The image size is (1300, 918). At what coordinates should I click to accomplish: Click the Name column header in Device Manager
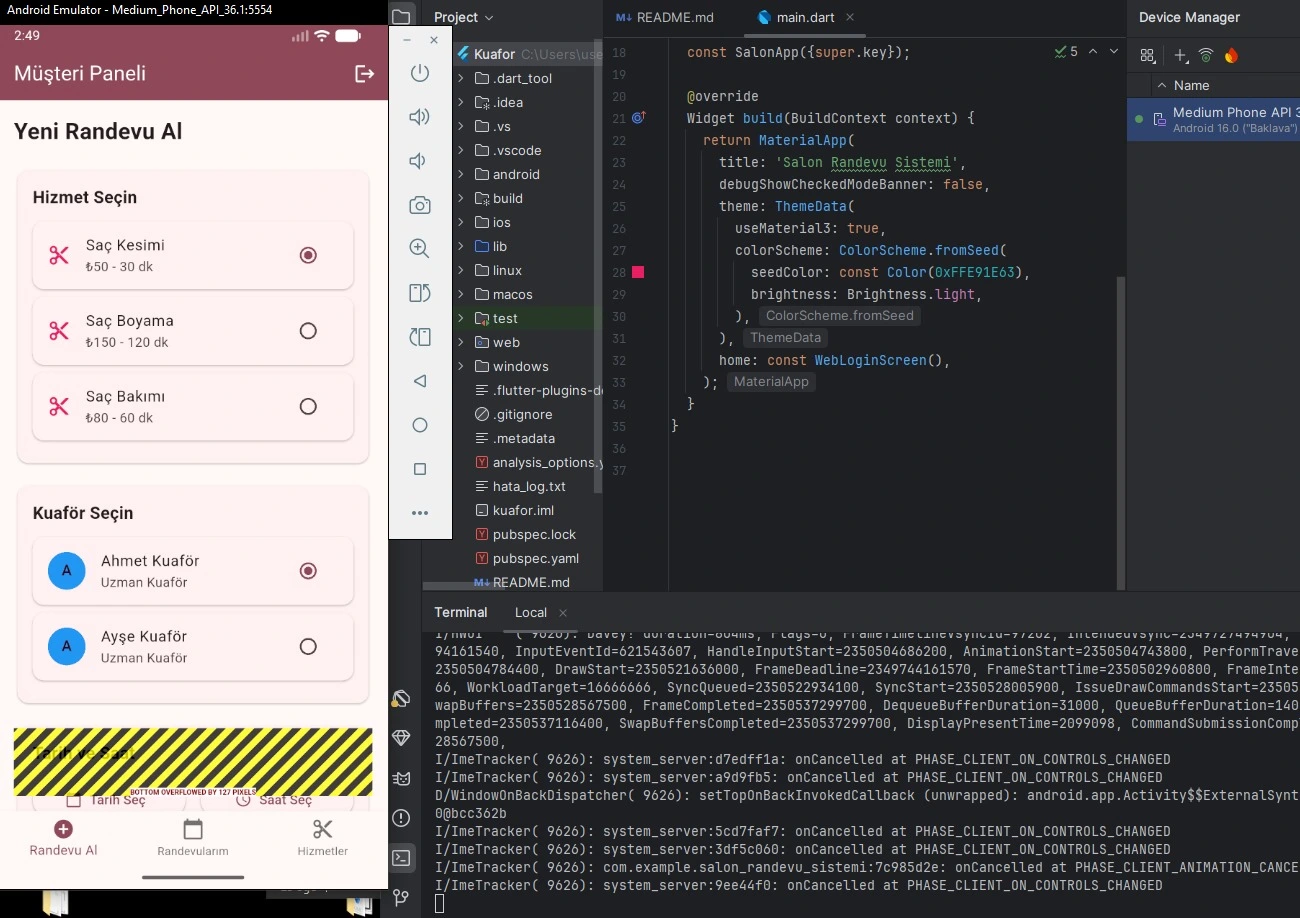pyautogui.click(x=1191, y=85)
